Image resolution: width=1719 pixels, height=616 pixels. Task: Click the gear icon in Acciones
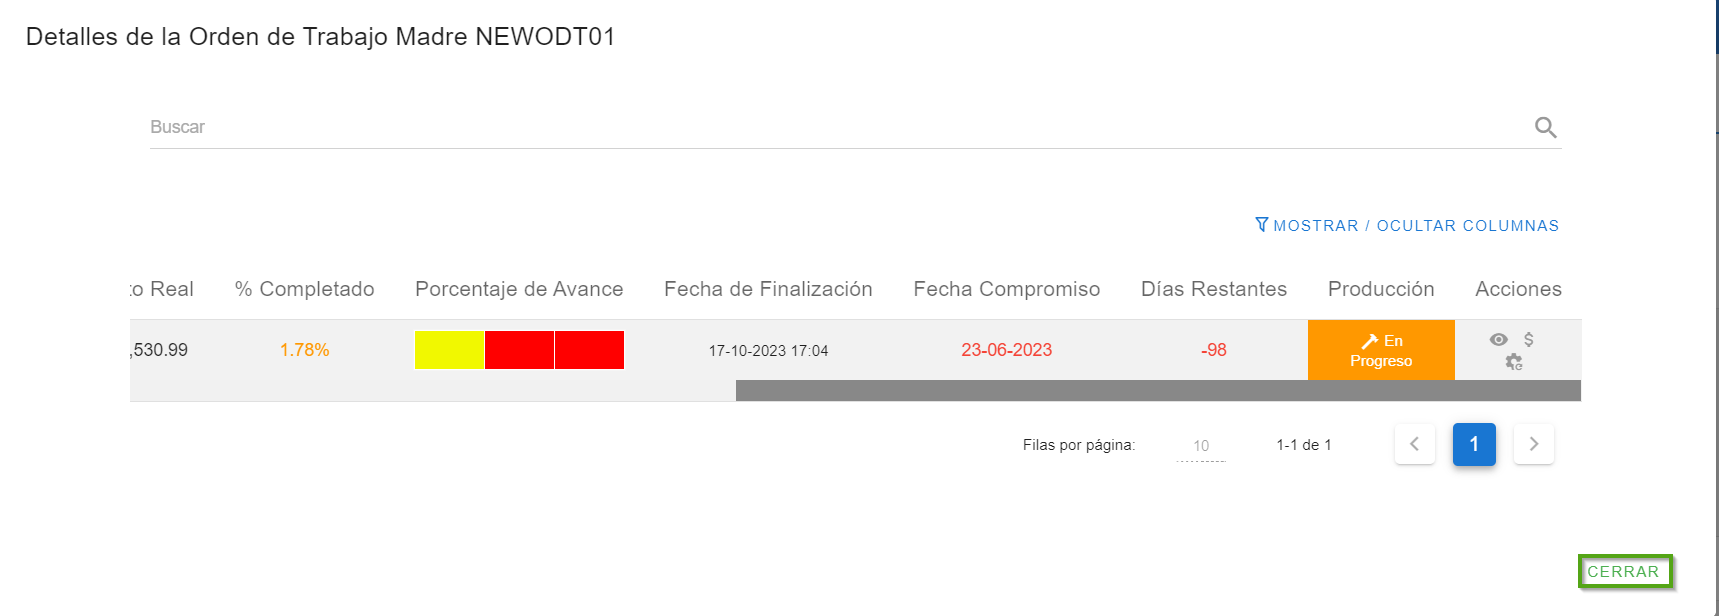point(1513,362)
